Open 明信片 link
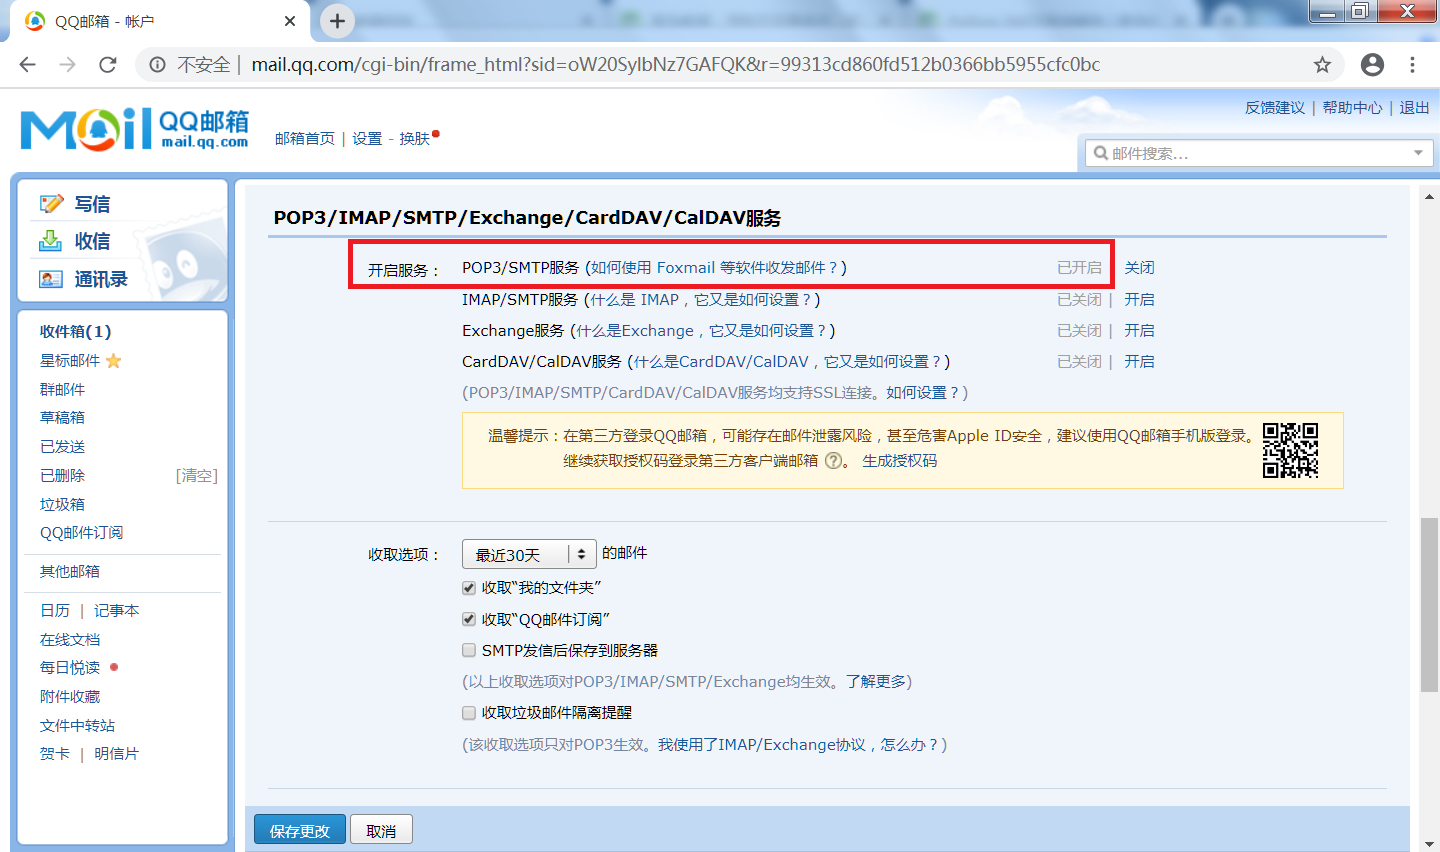 117,753
